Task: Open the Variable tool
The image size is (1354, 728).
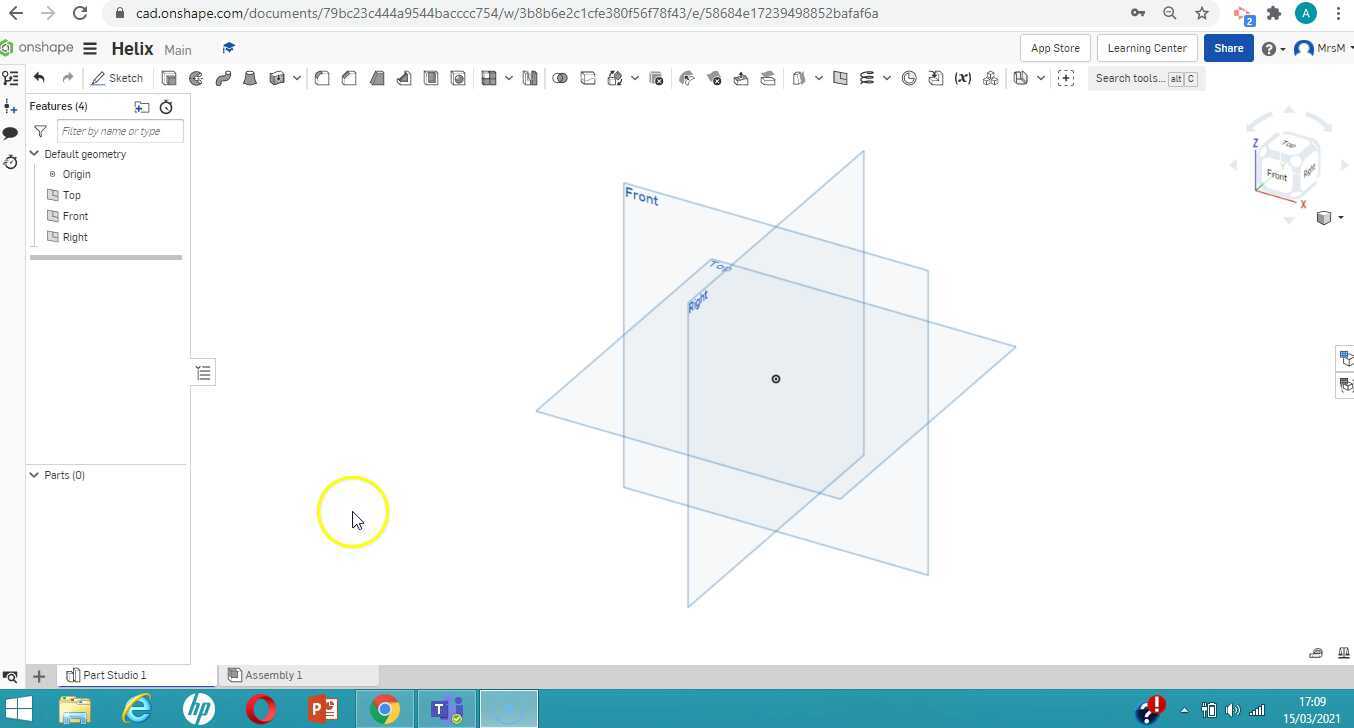Action: point(963,78)
